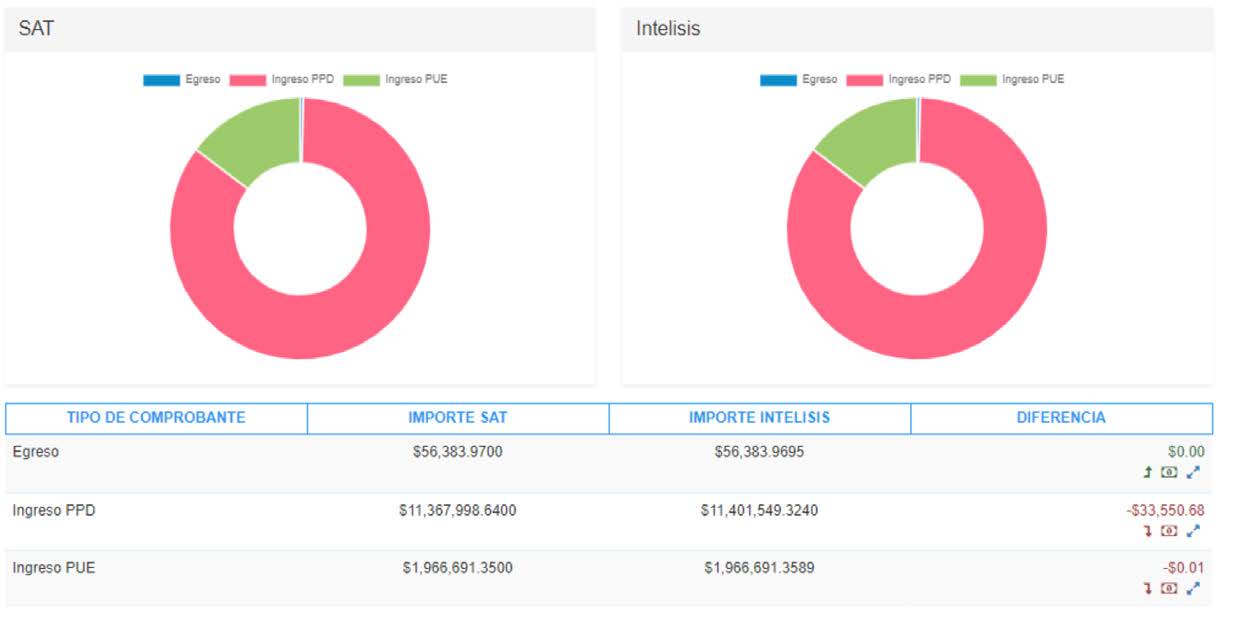Screen dimensions: 1234x629
Task: Click the -$33,550.68 difference value
Action: pos(1165,510)
